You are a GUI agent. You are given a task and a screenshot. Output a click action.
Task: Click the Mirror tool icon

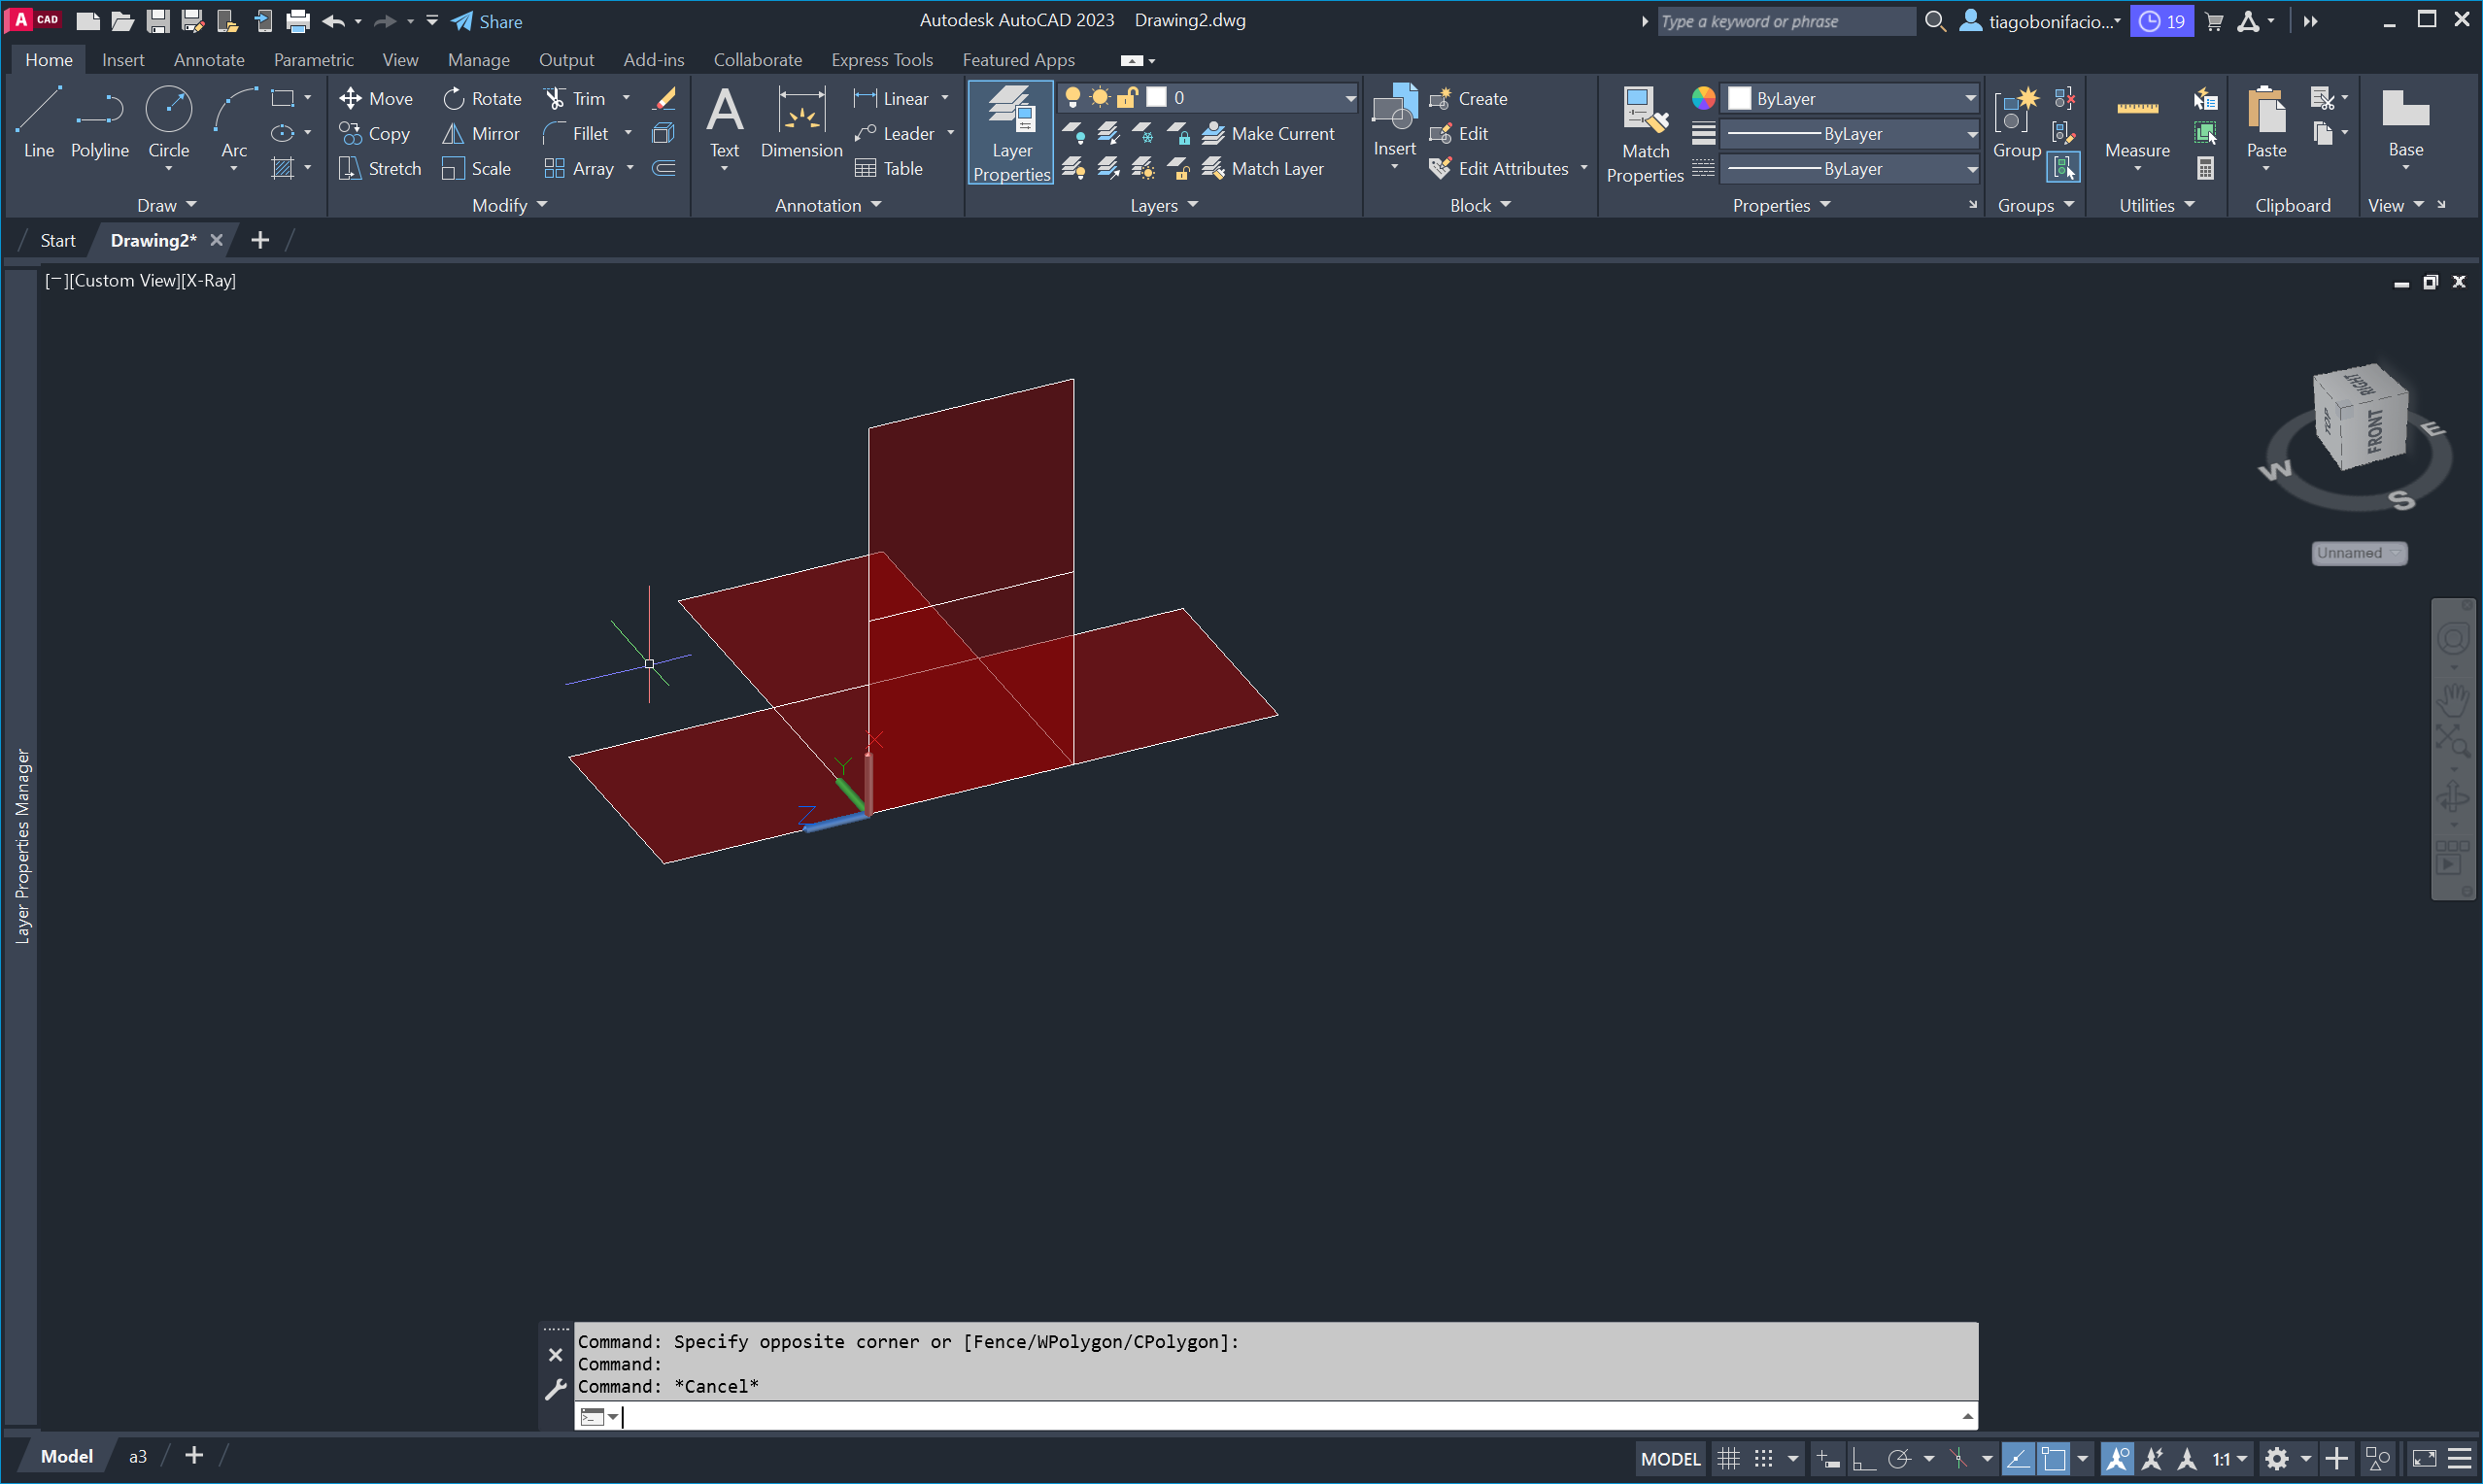453,133
